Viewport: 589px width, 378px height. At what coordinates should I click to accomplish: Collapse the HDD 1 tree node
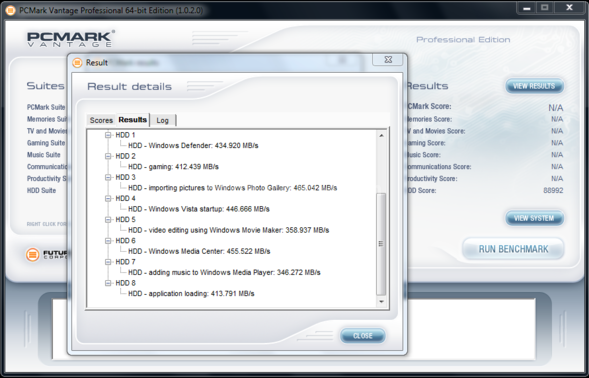click(108, 135)
